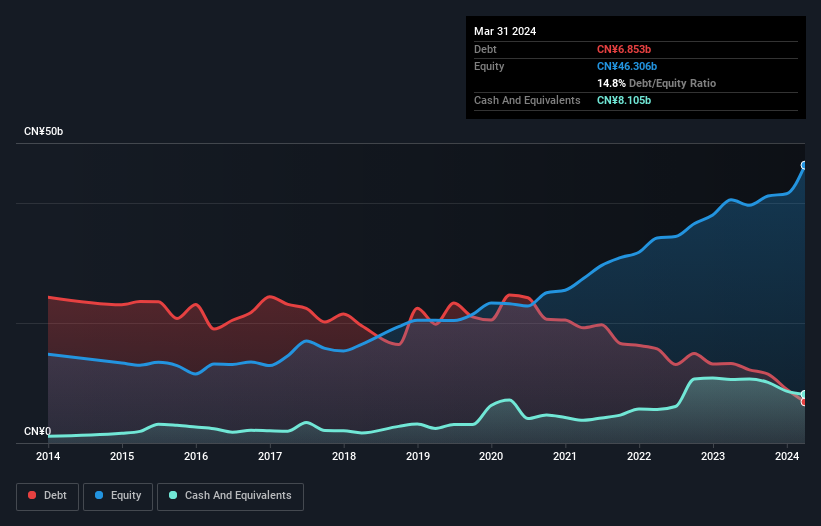Click the Debt value CN¥6.853b

coord(624,49)
